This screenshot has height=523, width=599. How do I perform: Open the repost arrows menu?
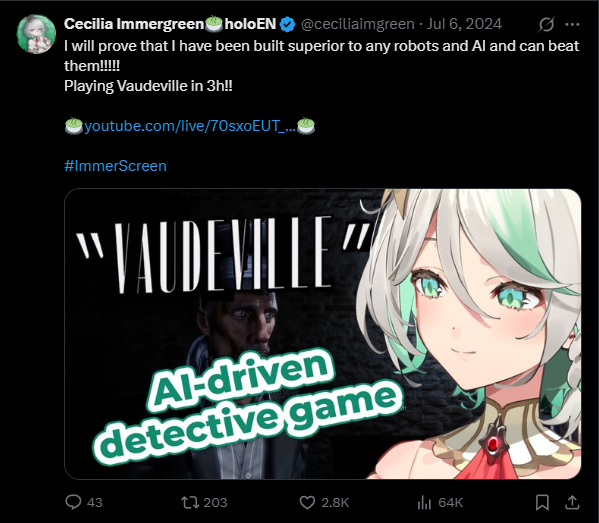tap(190, 502)
